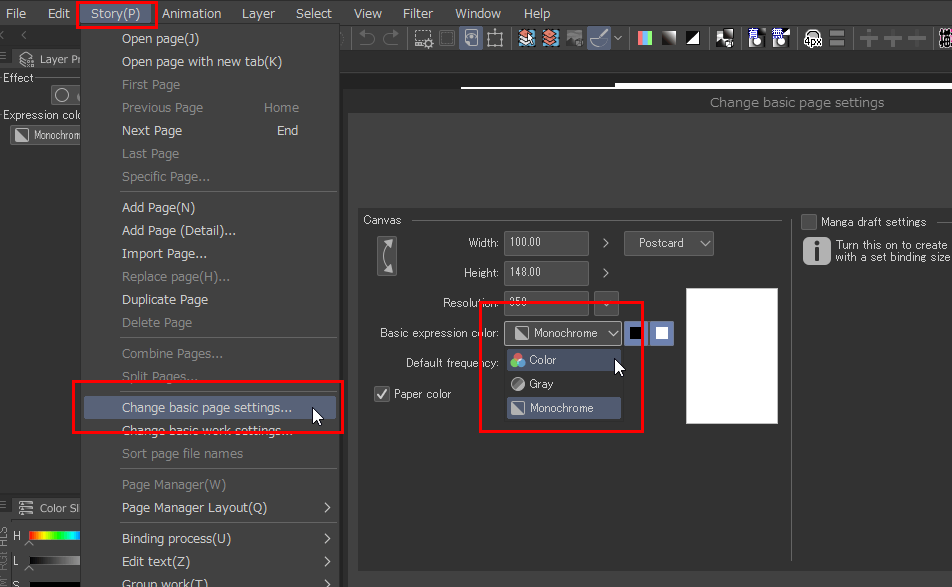Screen dimensions: 952x587
Task: Select Add Page (Detail)... menu item
Action: 178,231
